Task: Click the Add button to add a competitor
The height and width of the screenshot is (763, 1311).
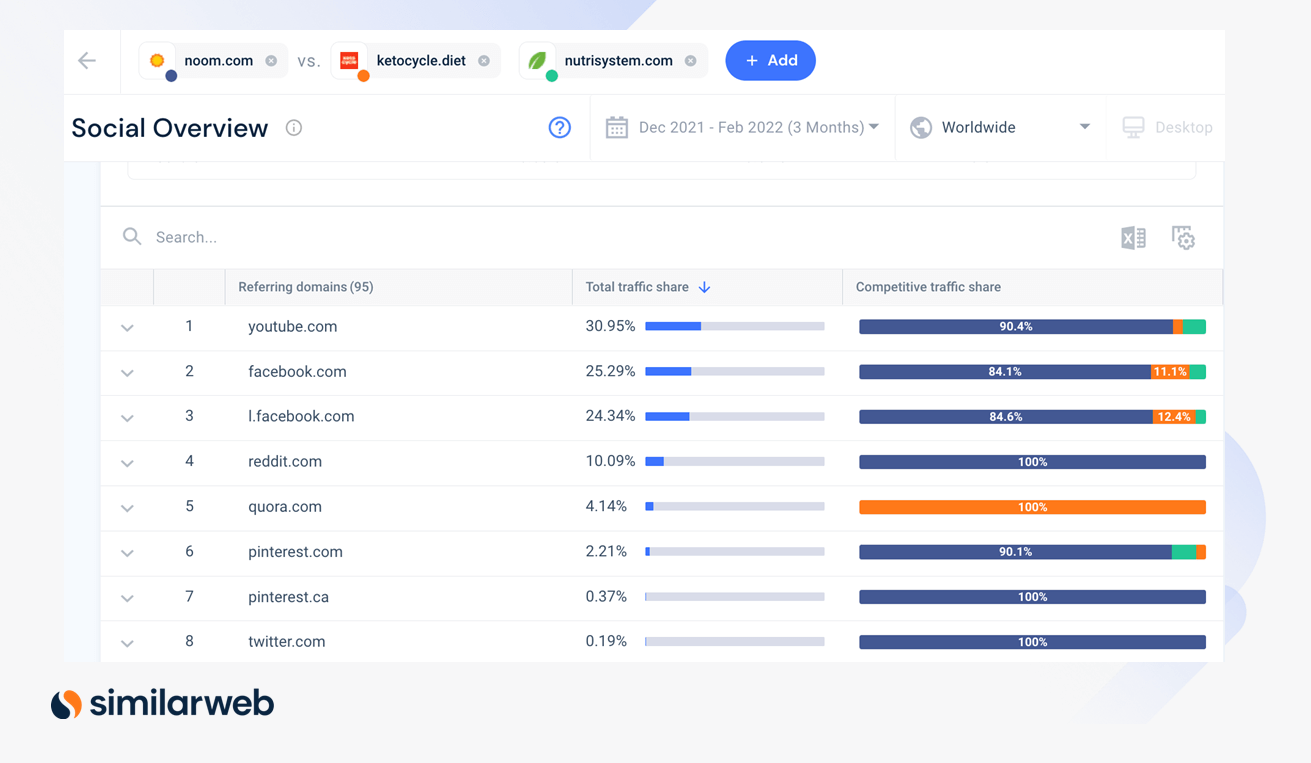Action: click(770, 60)
